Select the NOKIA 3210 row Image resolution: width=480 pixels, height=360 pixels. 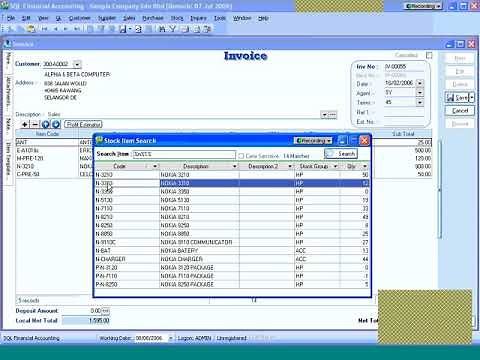pos(232,175)
